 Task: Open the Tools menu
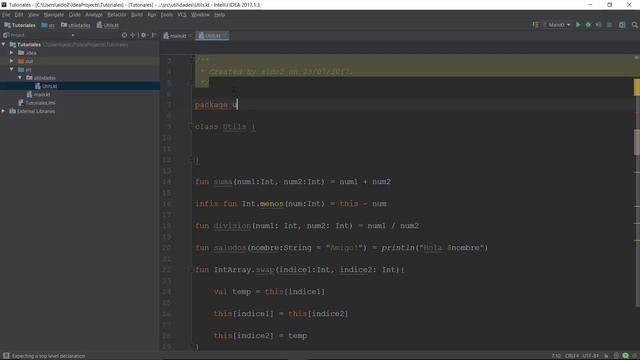click(x=167, y=15)
